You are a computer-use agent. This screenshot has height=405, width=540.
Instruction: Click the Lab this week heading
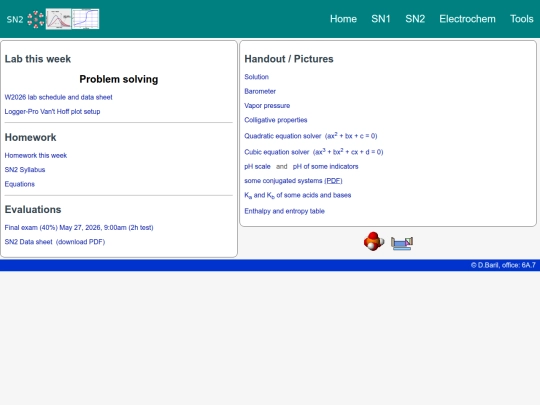coord(38,59)
